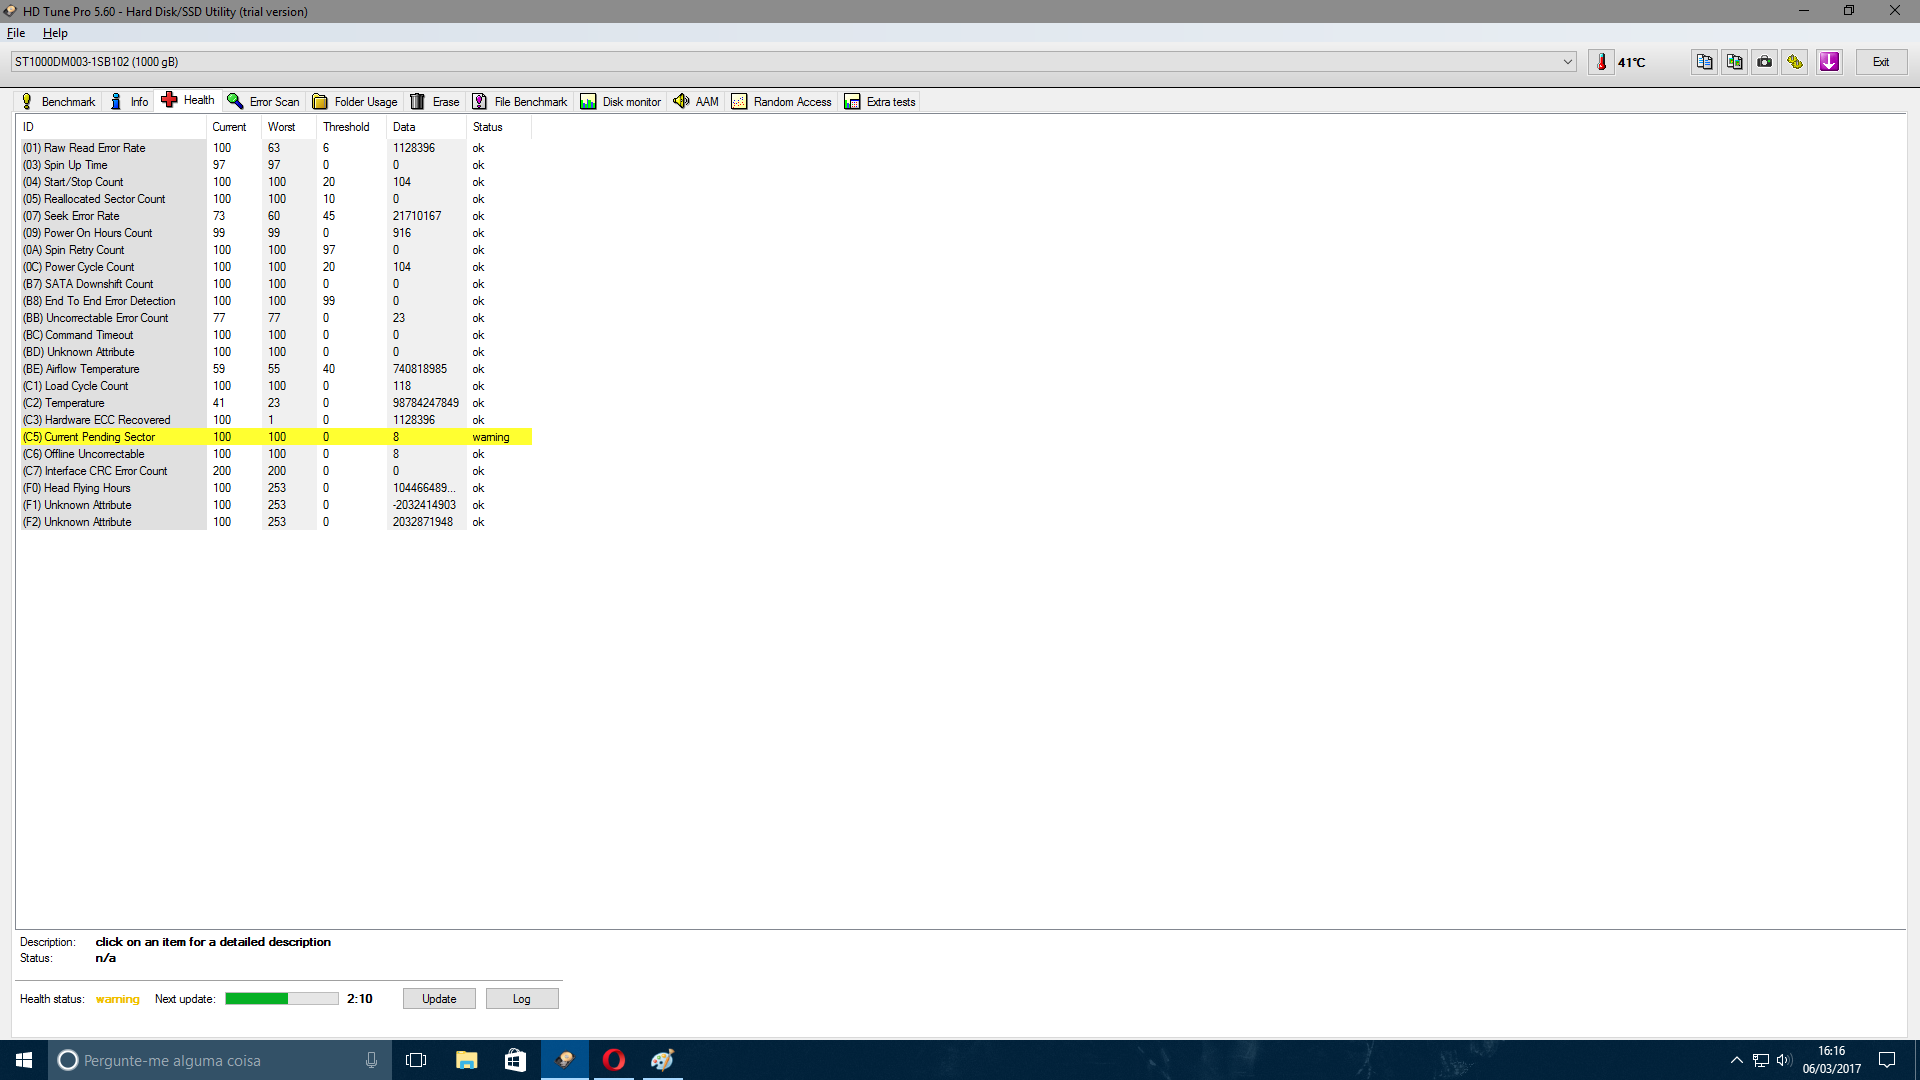The image size is (1920, 1080).
Task: Select the Current Pending Sector row
Action: [275, 437]
